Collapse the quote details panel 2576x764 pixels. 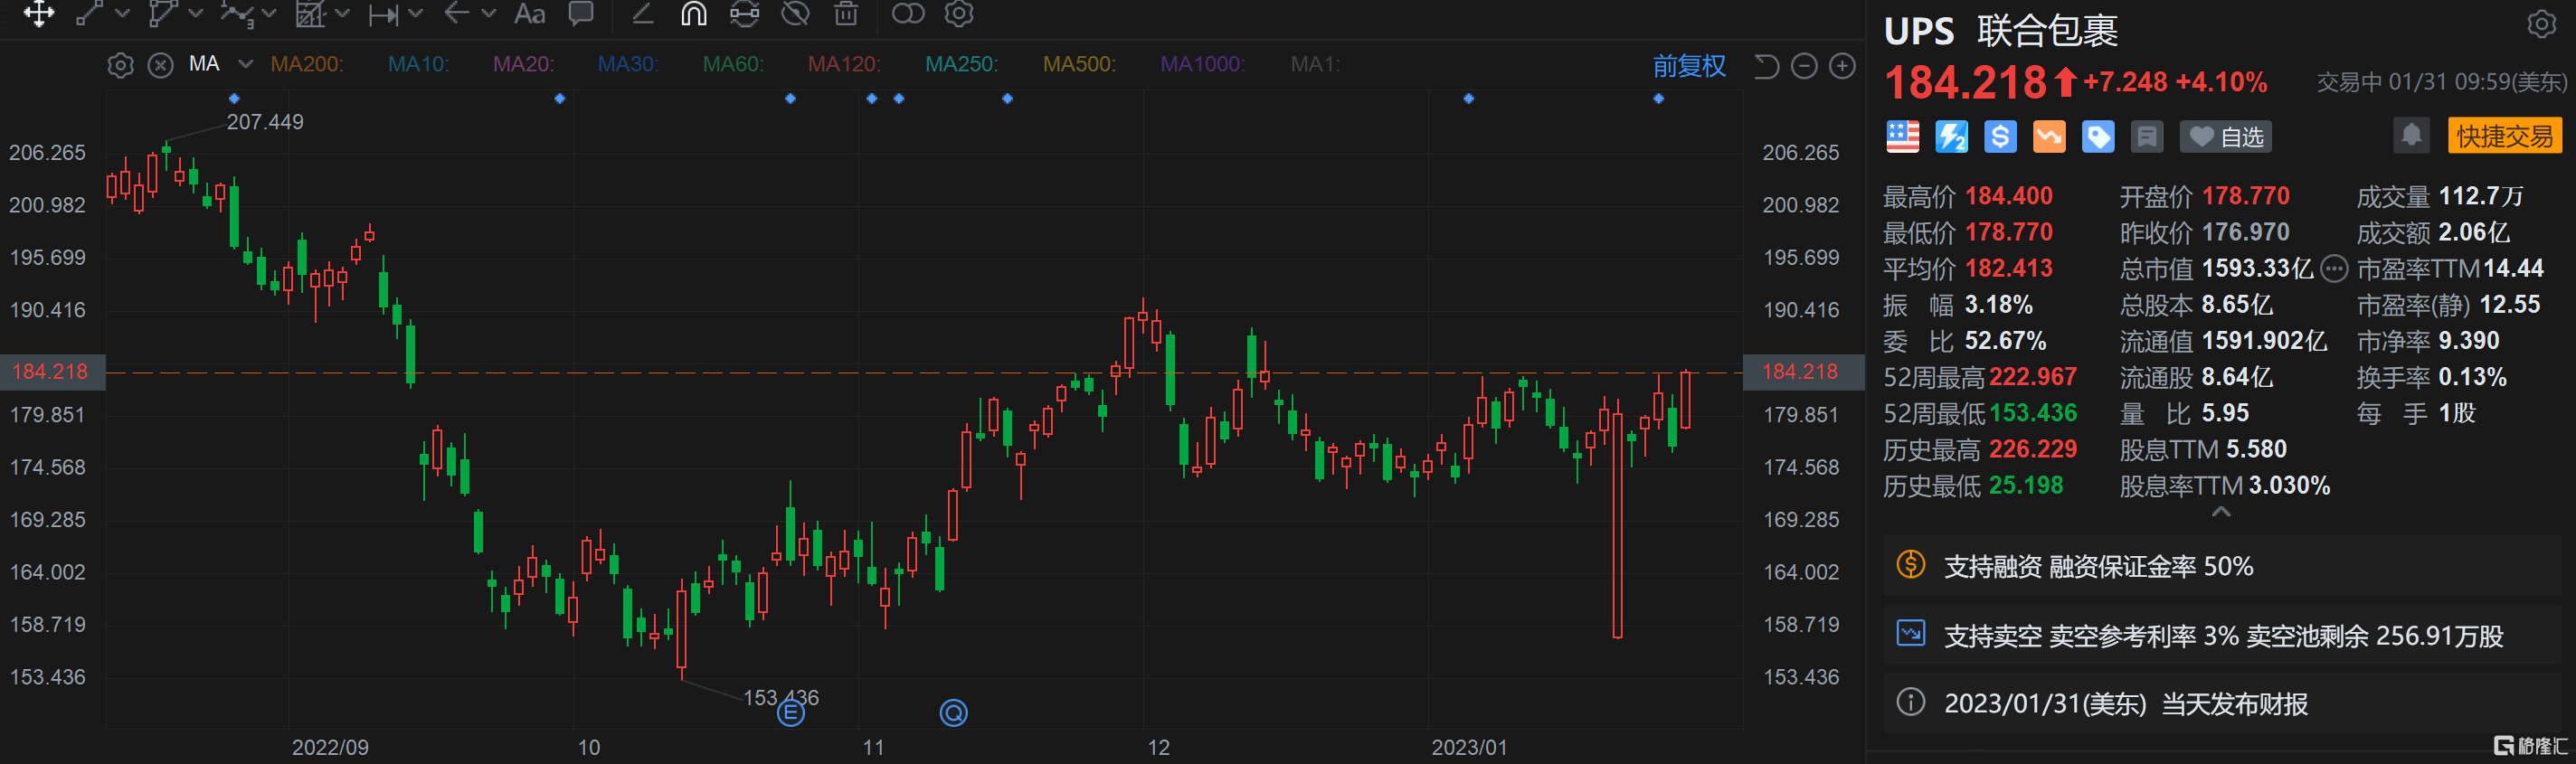[2221, 512]
